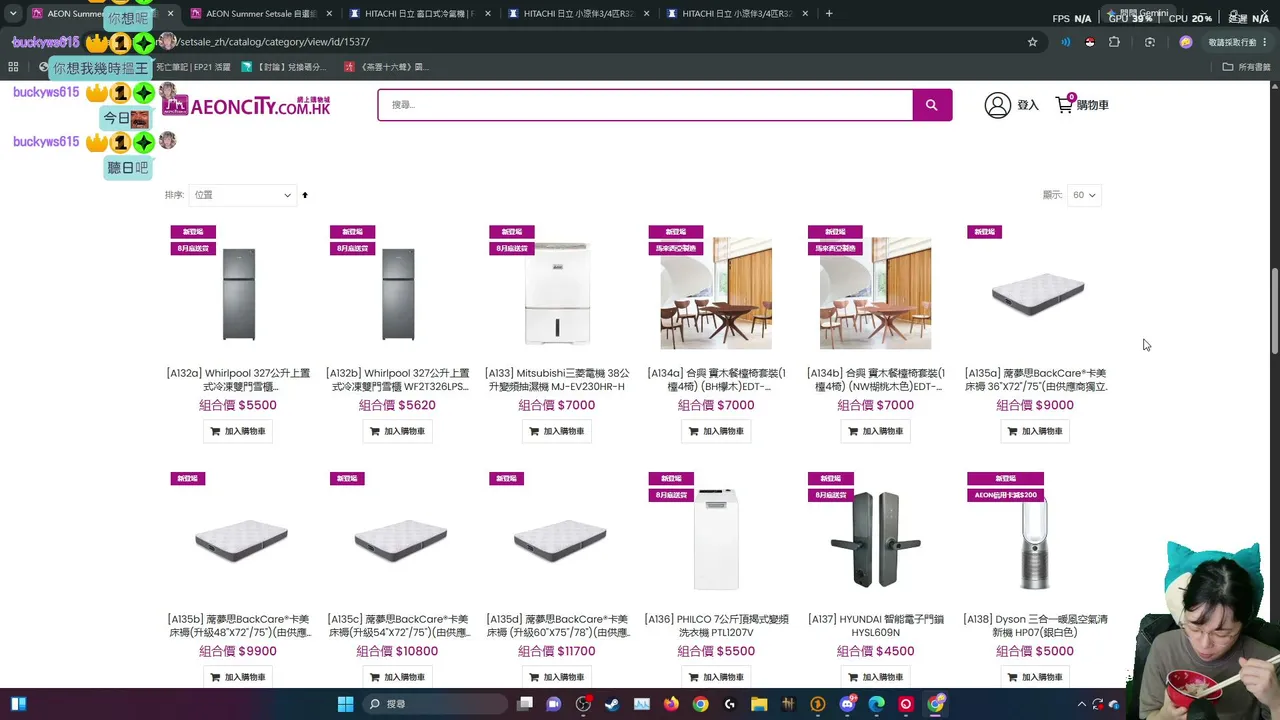1280x720 pixels.
Task: Click the 組合價 $10800 price
Action: coord(398,651)
